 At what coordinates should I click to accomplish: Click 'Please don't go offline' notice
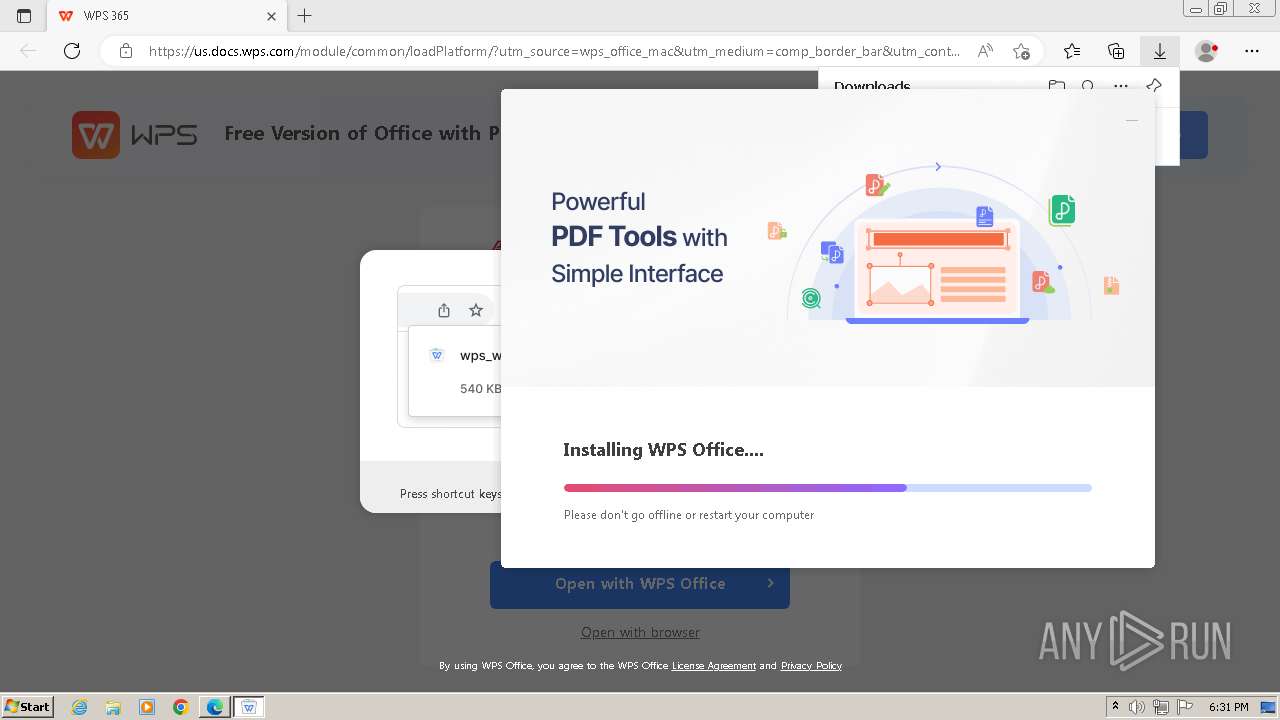coord(689,515)
